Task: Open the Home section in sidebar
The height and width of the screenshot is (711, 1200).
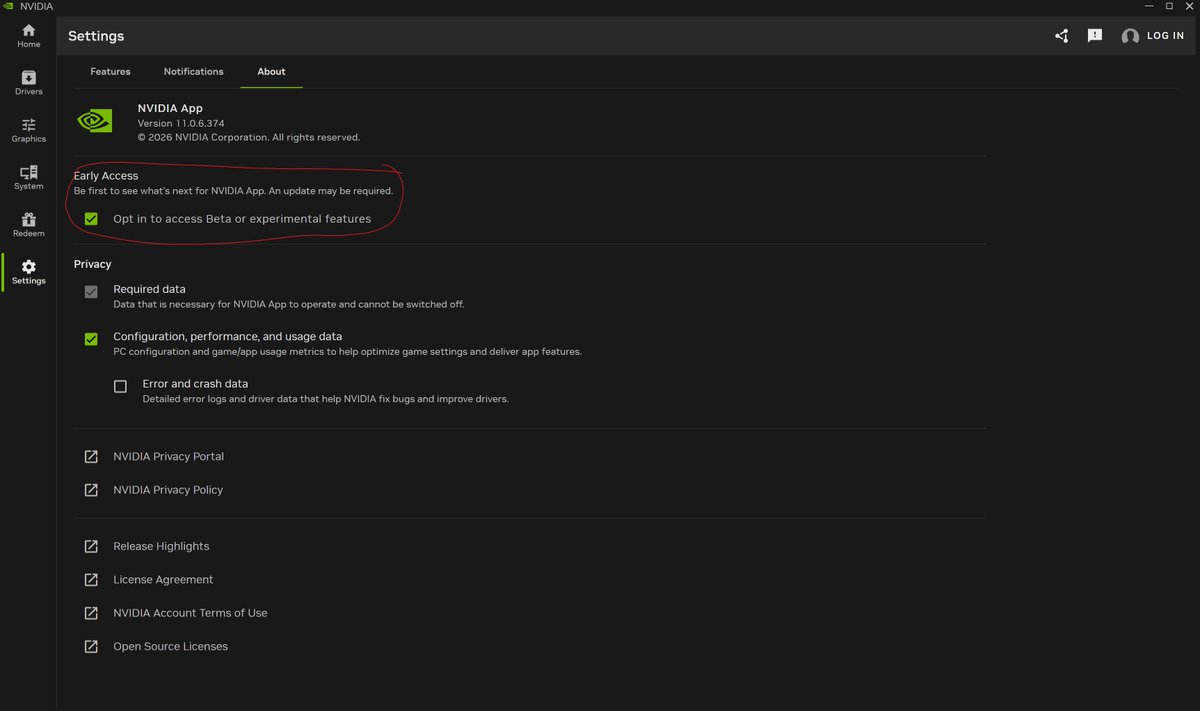Action: tap(28, 36)
